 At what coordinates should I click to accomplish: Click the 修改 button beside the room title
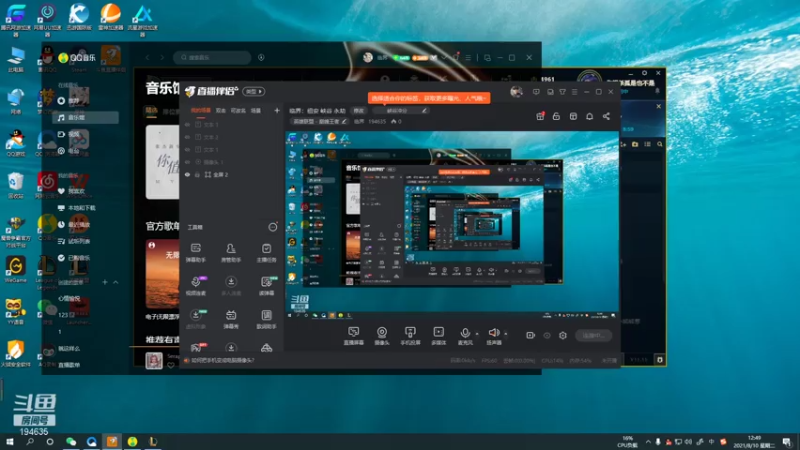359,111
